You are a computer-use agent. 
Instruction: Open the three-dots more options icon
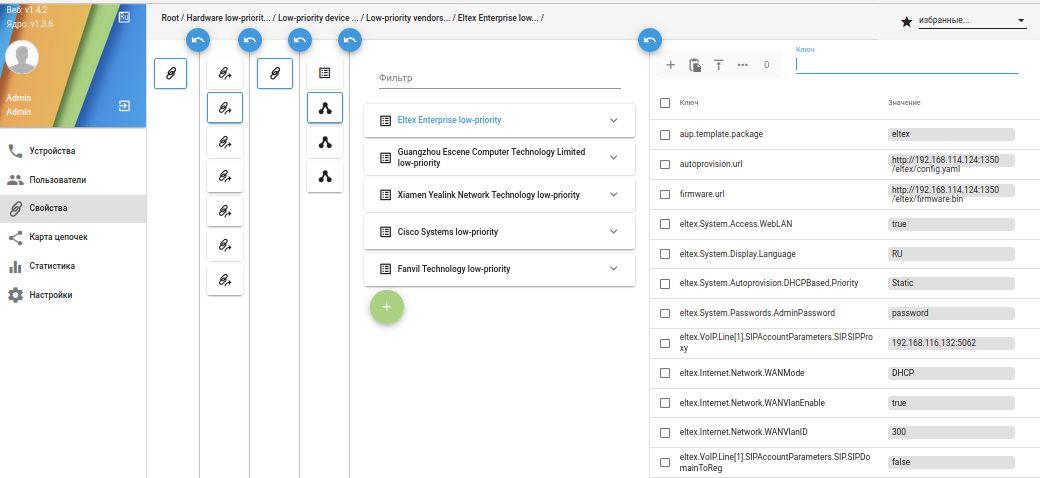pyautogui.click(x=742, y=65)
